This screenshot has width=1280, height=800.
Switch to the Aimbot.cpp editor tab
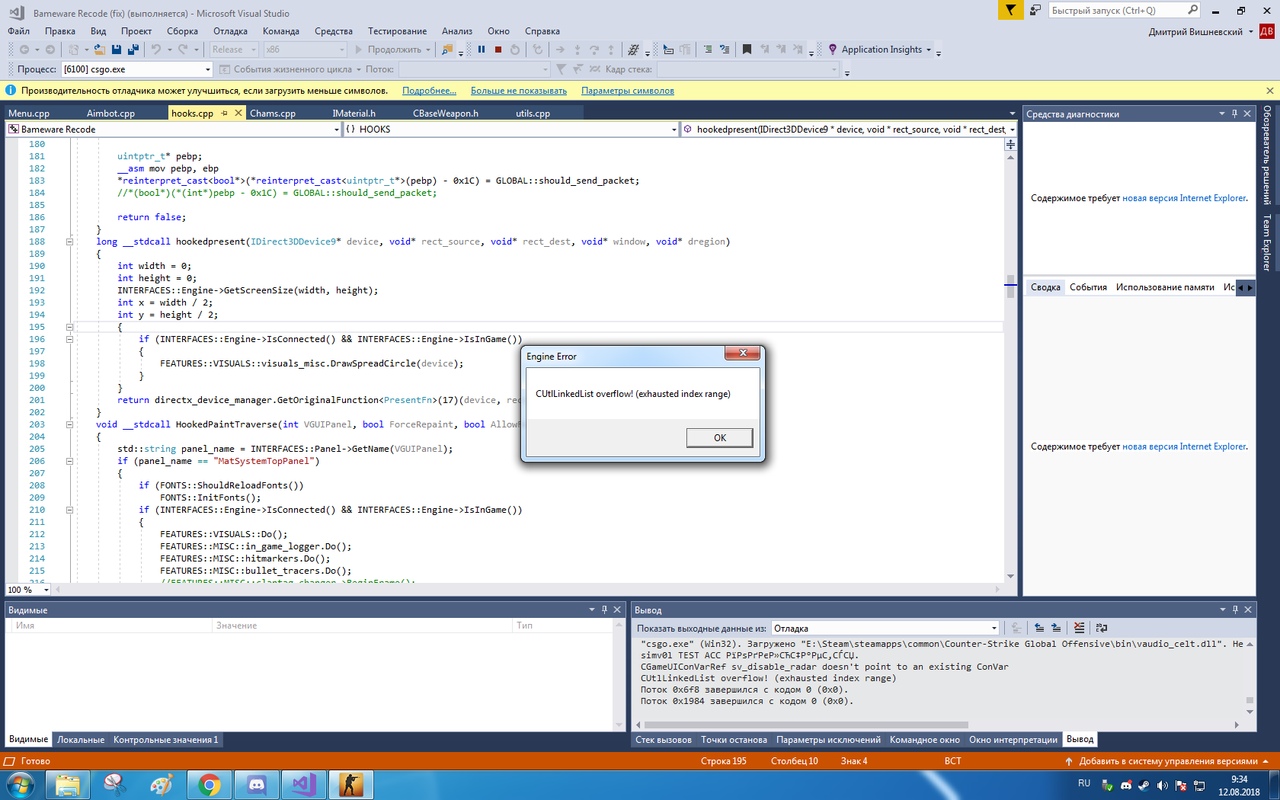111,113
